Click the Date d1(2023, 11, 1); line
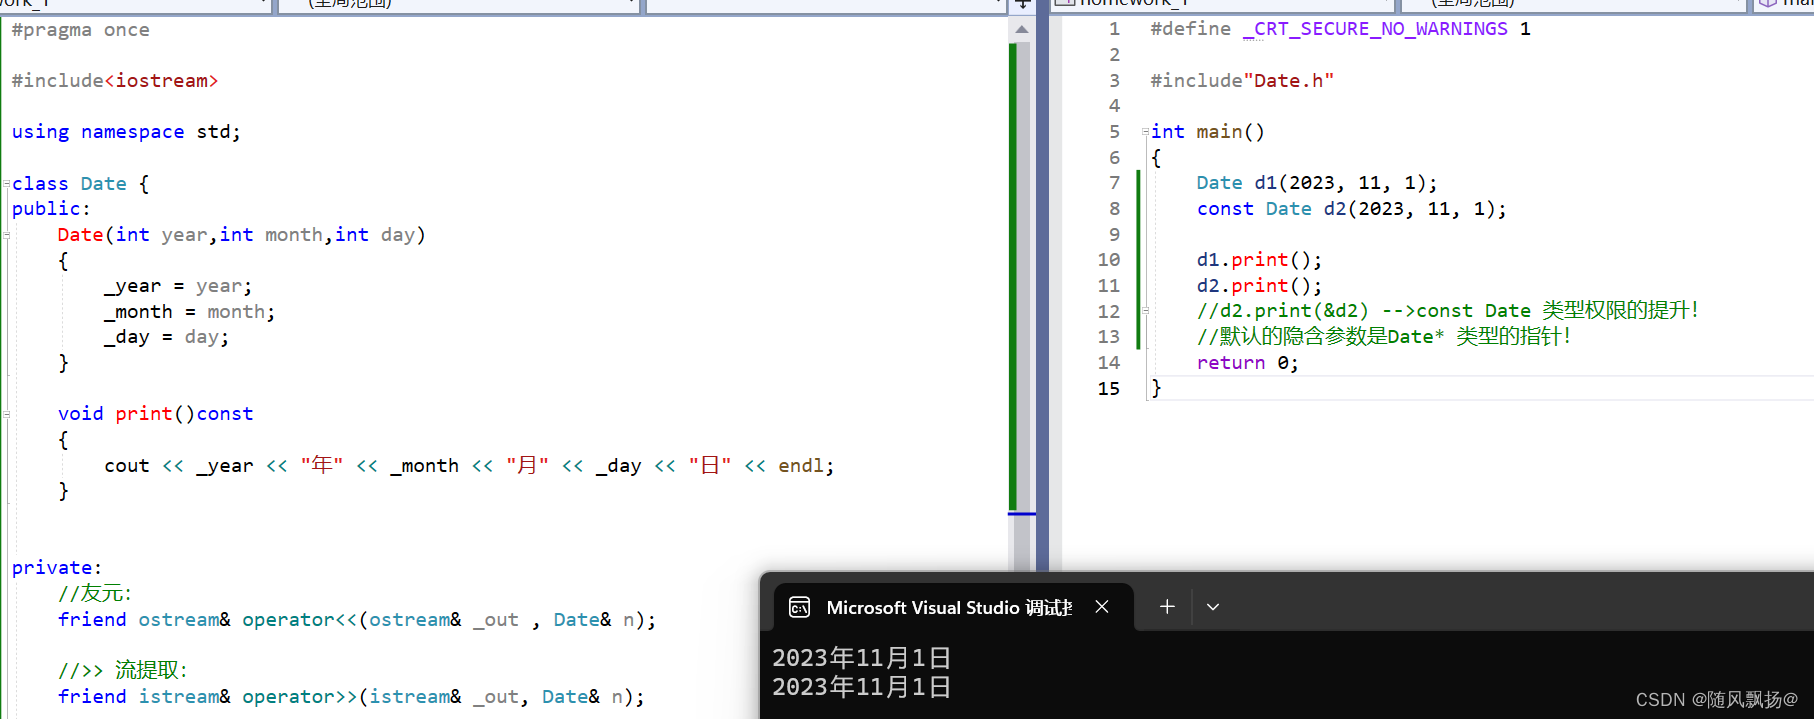Image resolution: width=1814 pixels, height=719 pixels. pos(1317,183)
